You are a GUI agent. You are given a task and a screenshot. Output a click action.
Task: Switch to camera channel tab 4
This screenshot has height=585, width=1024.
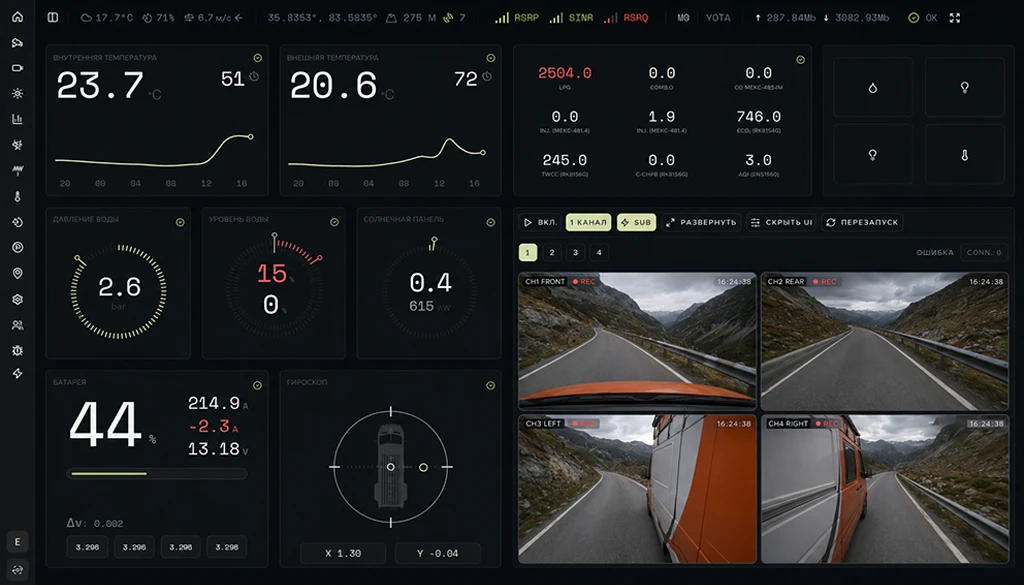(x=599, y=252)
